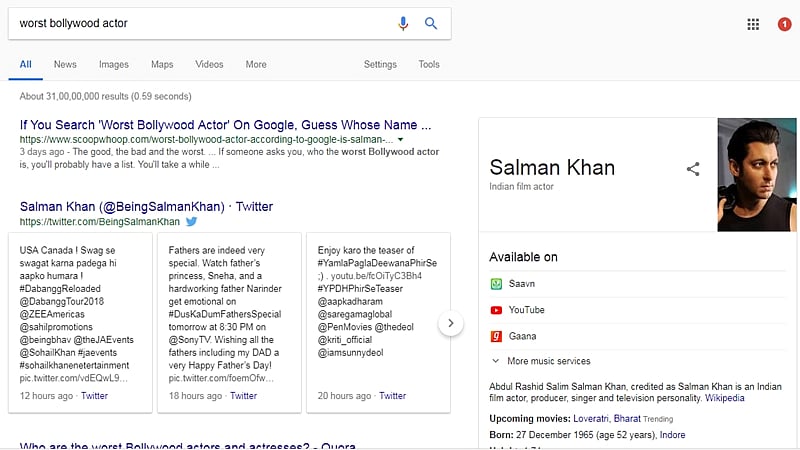Open the Google apps grid

click(753, 24)
